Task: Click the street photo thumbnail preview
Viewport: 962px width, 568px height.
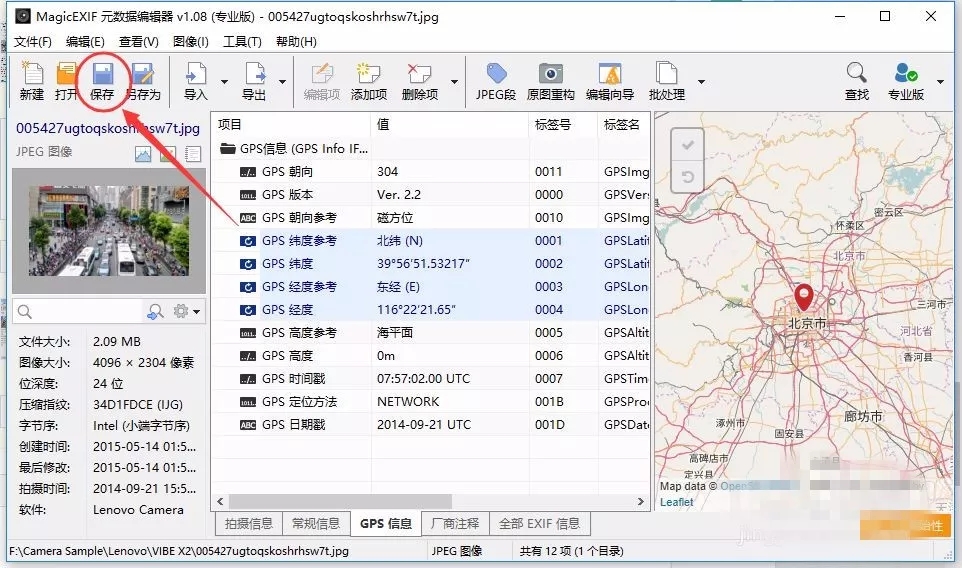Action: [x=109, y=231]
